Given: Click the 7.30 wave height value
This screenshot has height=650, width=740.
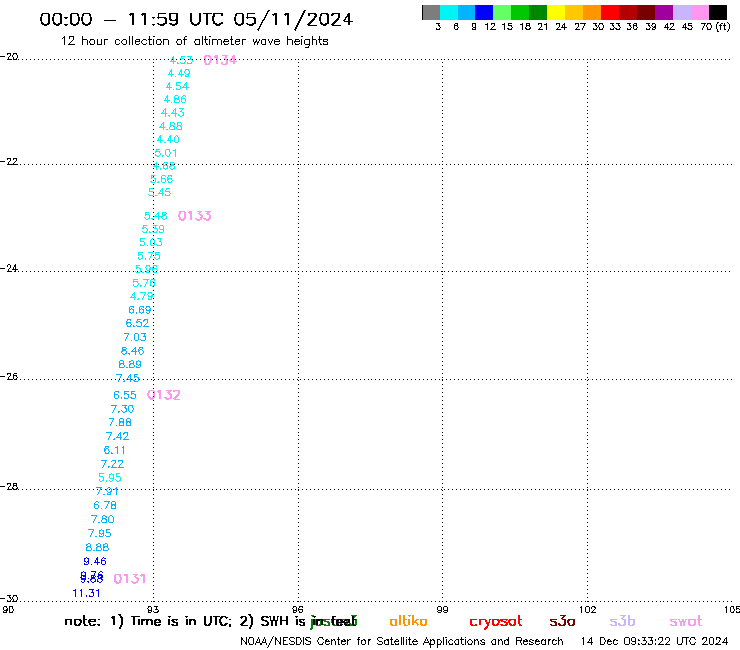Looking at the screenshot, I should point(122,409).
